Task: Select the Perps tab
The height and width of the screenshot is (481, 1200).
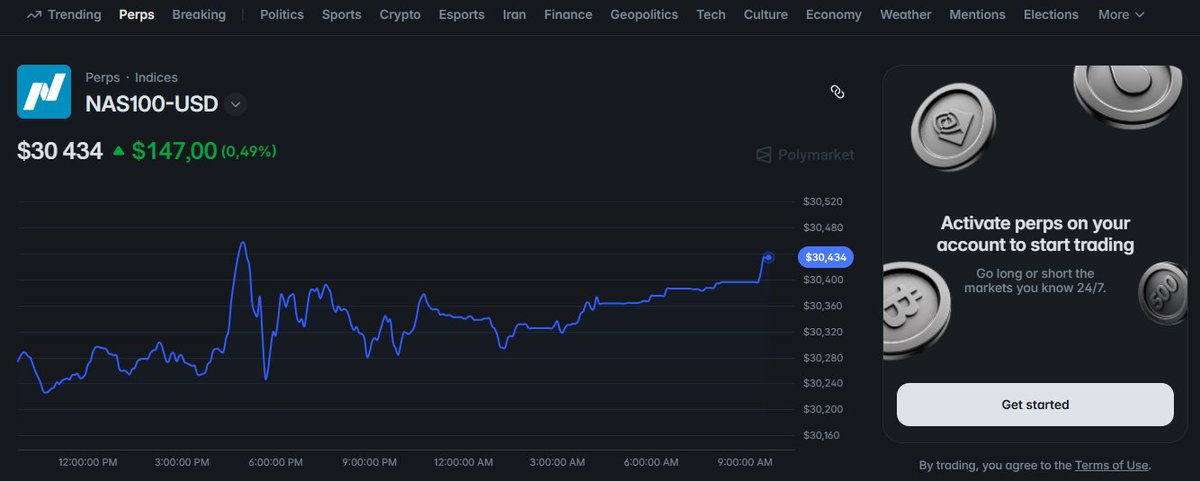Action: [x=136, y=15]
